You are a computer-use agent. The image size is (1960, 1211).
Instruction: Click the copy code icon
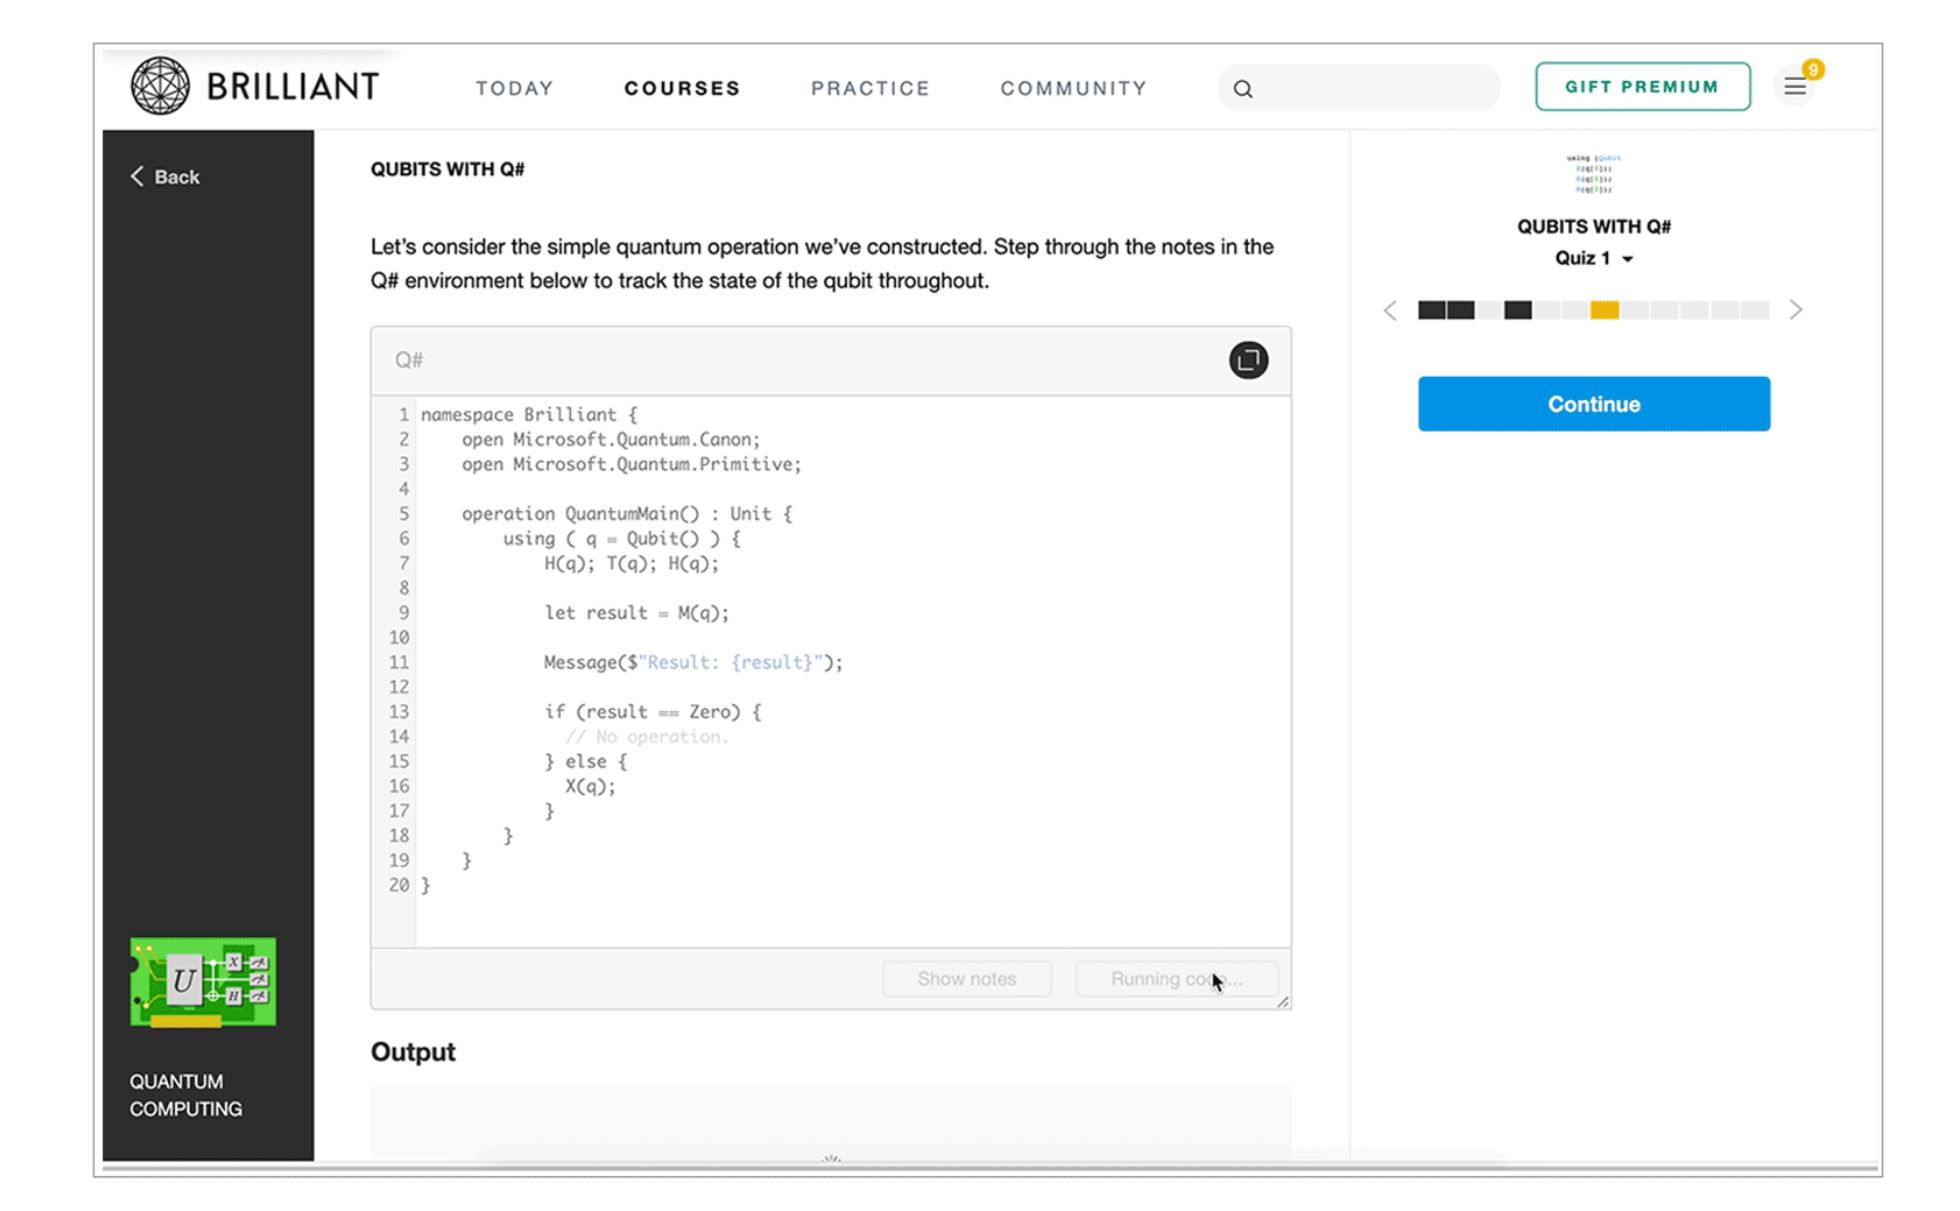1245,360
